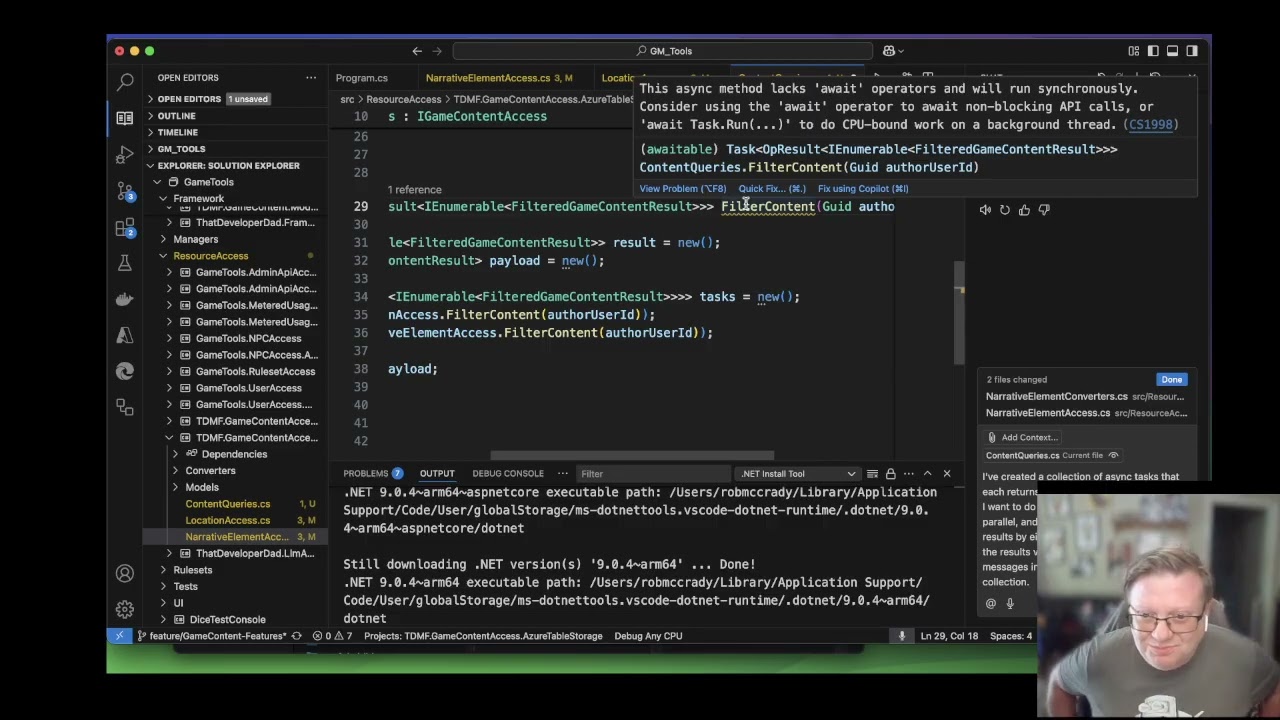Give thumbs down to the chat response
Screen dimensions: 1280x720
point(1043,210)
